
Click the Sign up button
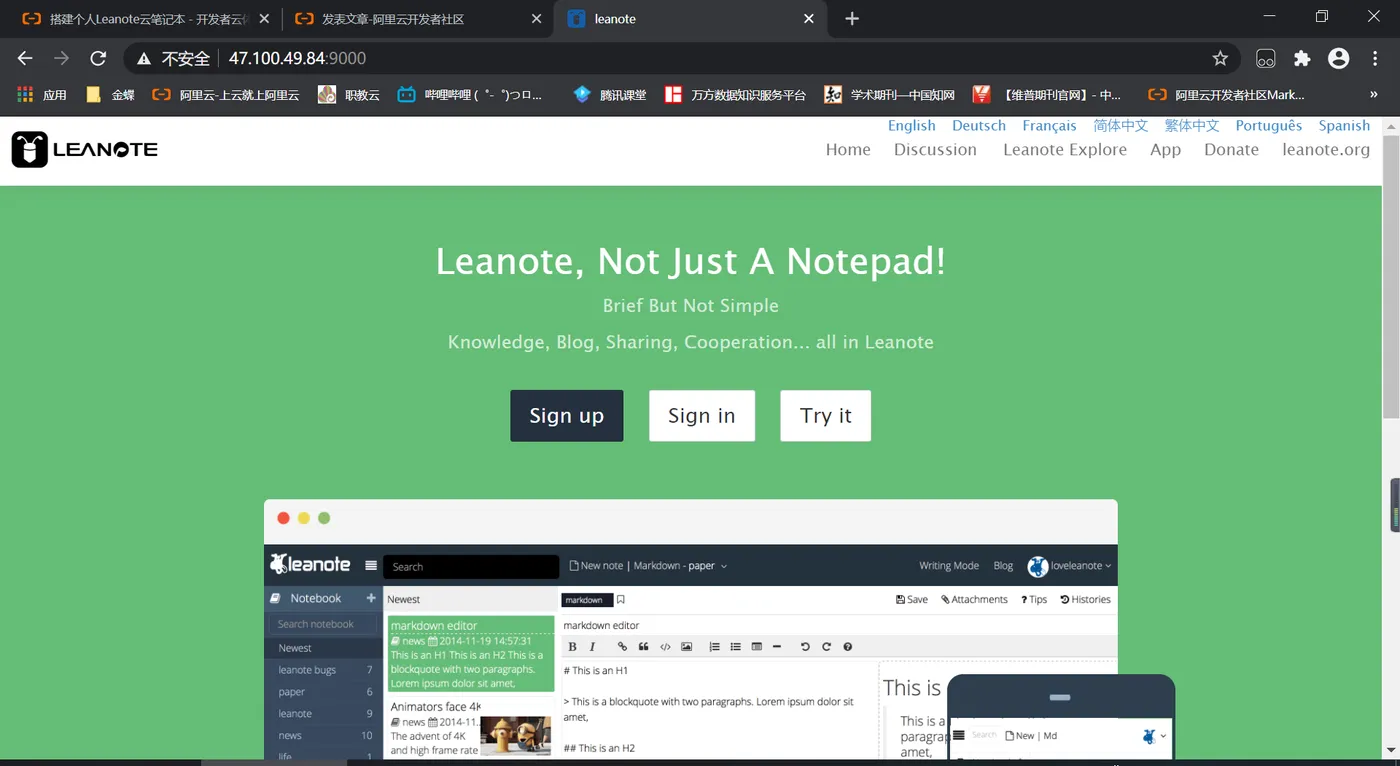[567, 416]
